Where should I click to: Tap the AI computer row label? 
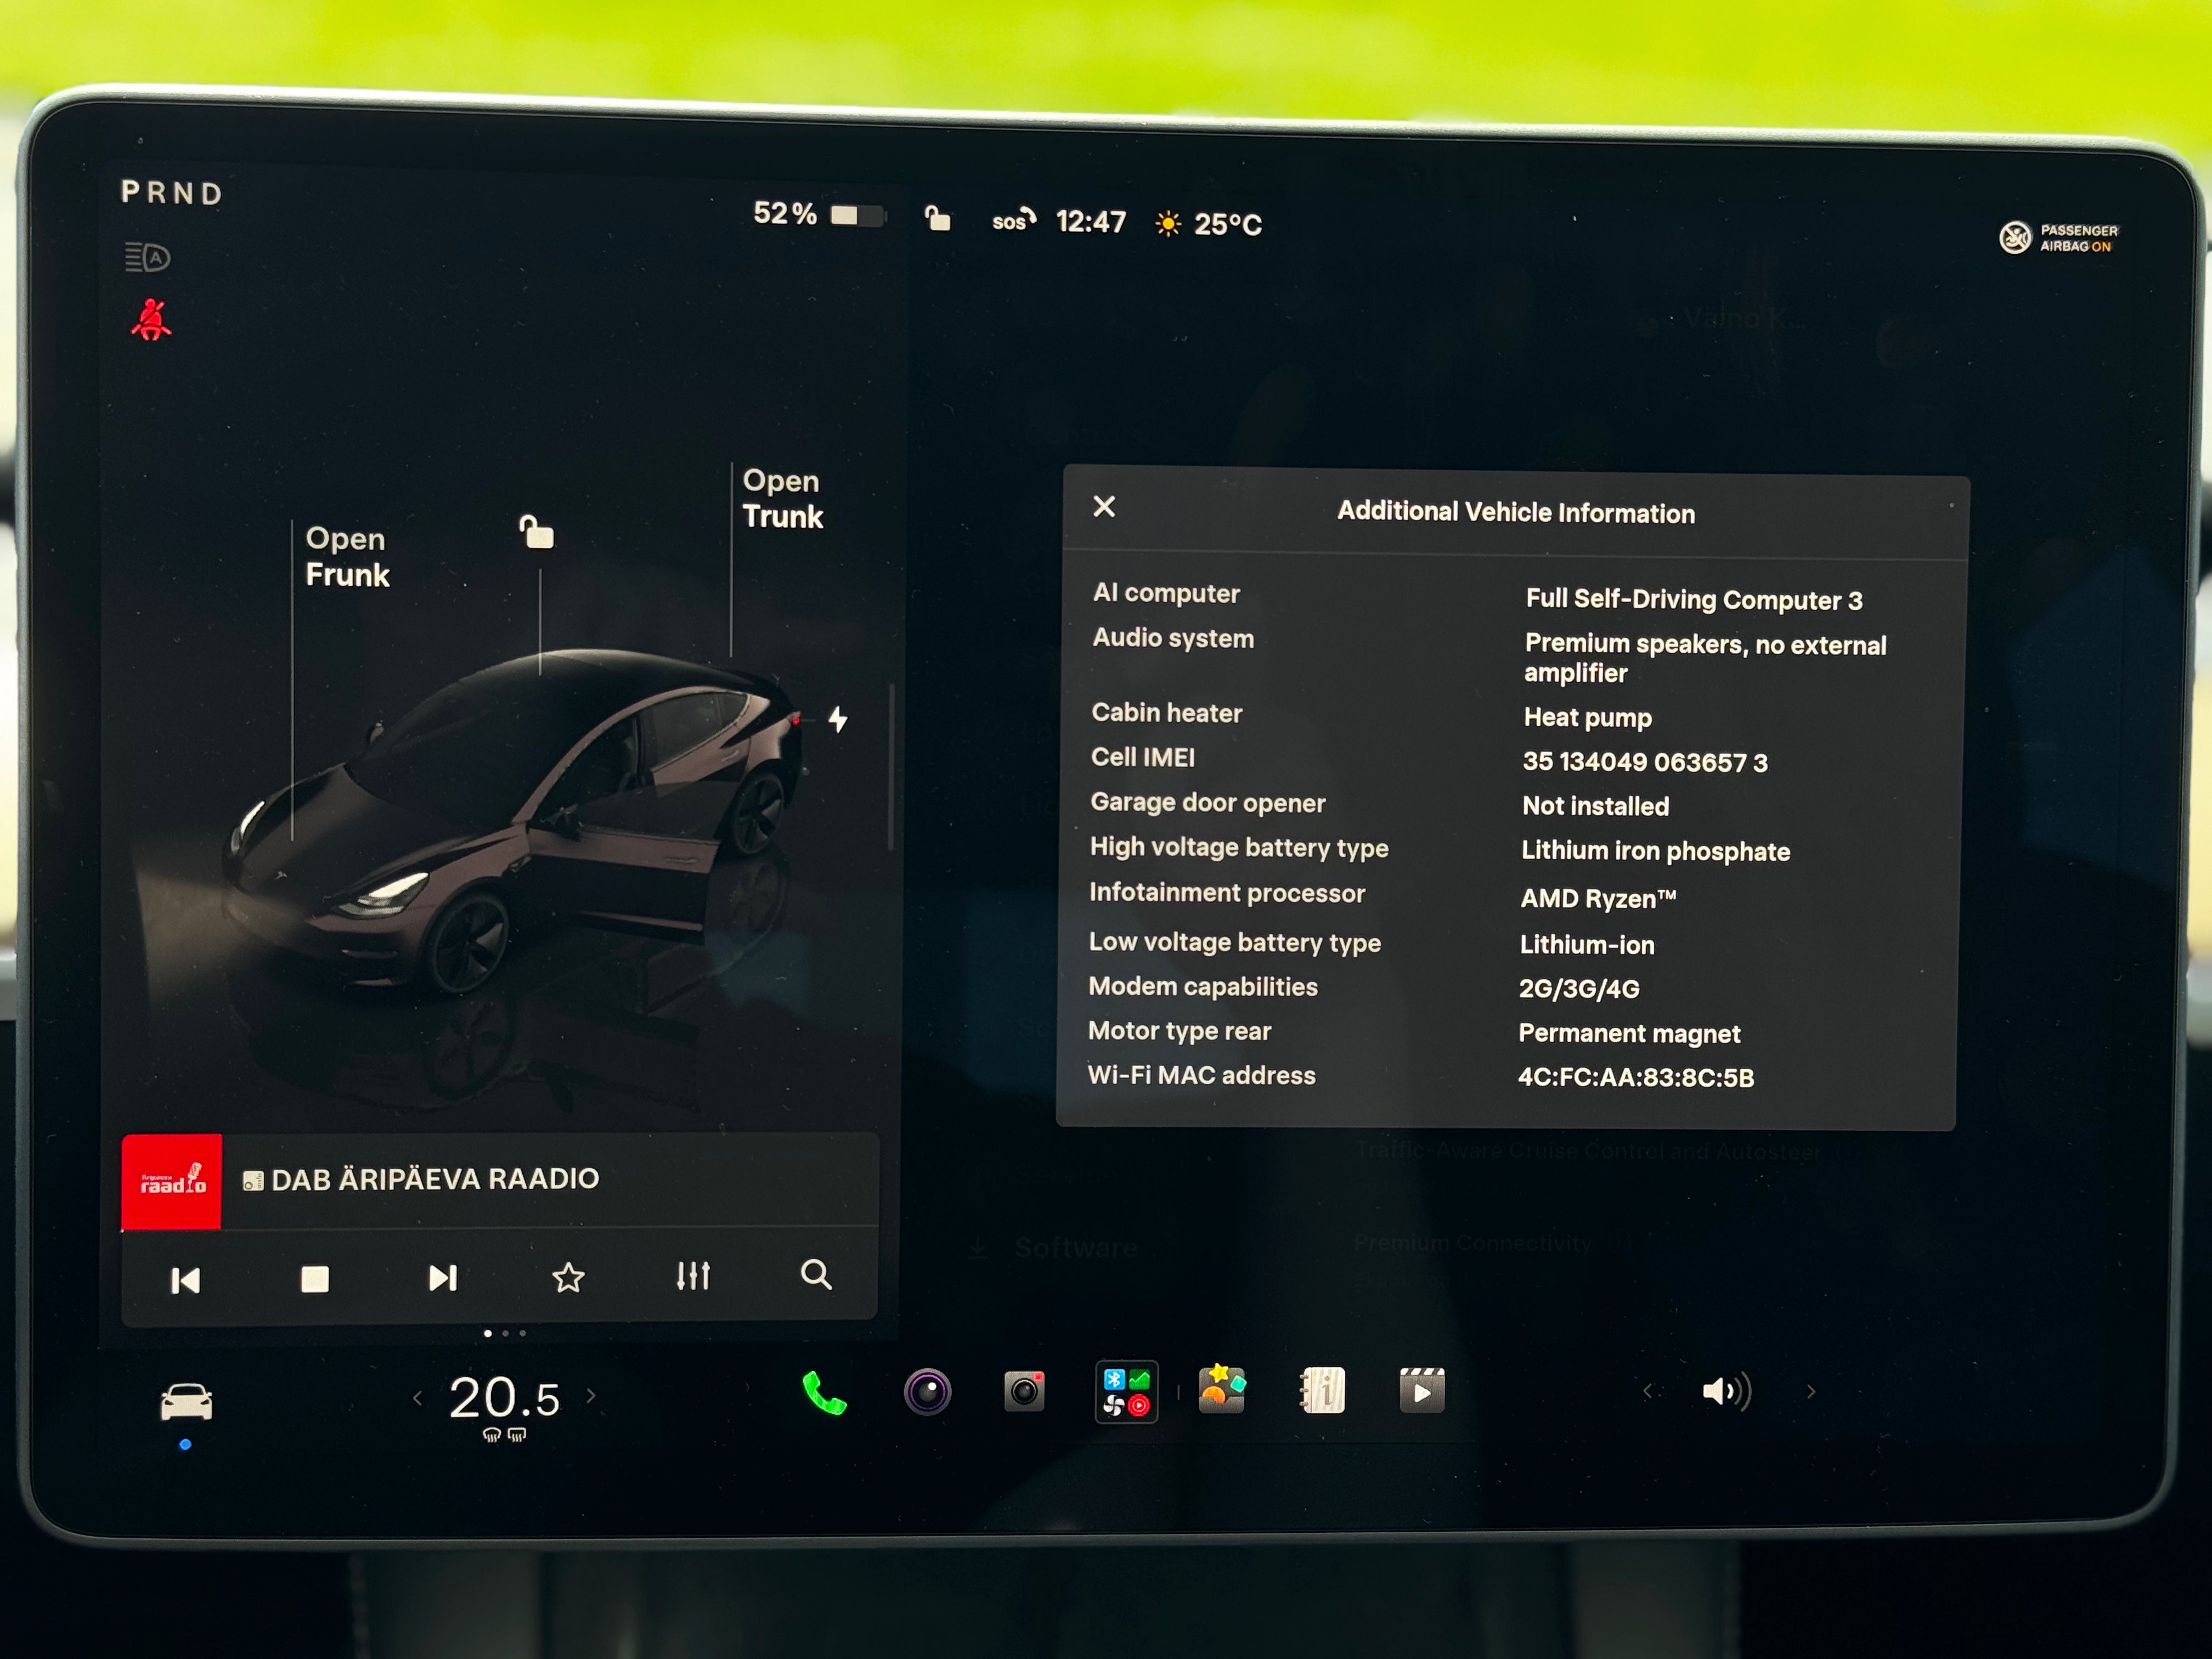(x=1166, y=594)
